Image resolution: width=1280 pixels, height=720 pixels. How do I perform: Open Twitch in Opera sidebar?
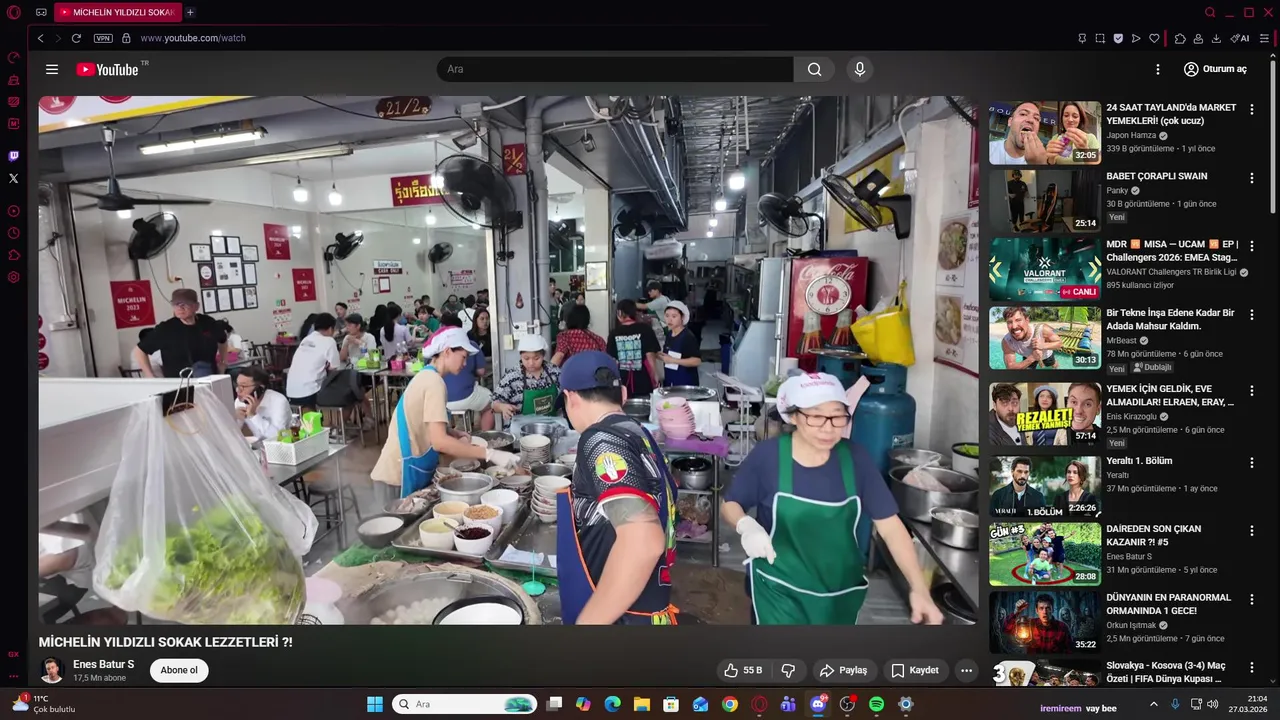pos(14,156)
